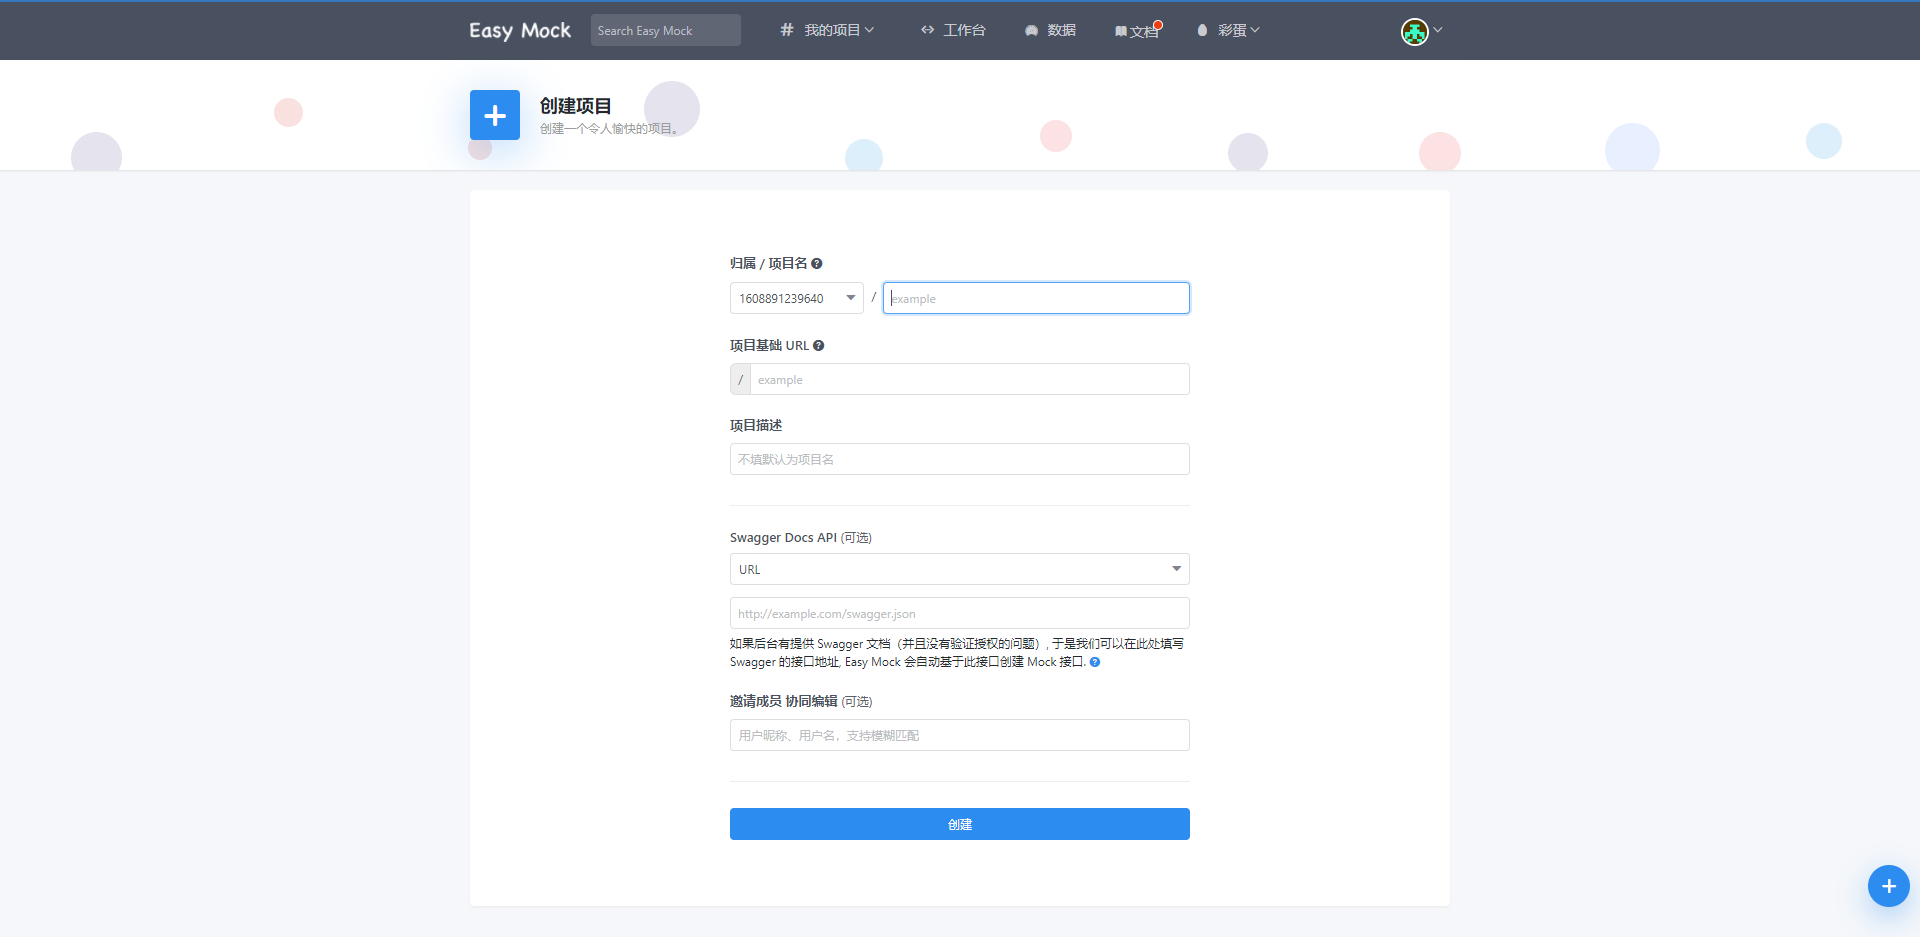Click the project name input field
Viewport: 1920px width, 937px height.
coord(1036,298)
